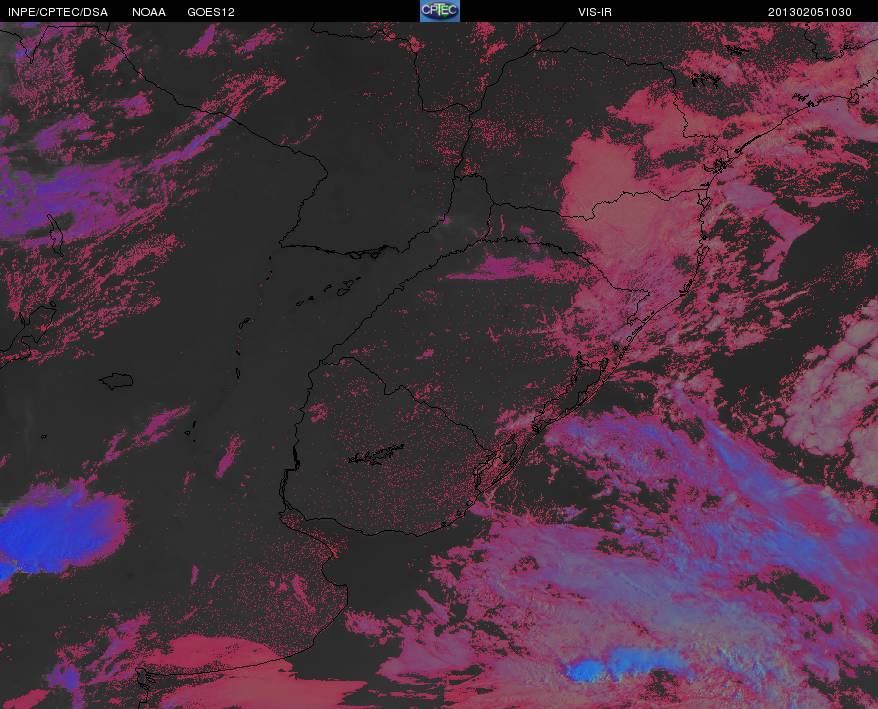Viewport: 878px width, 709px height.
Task: Select the INPE/CPTEC/DSA header text
Action: [58, 12]
